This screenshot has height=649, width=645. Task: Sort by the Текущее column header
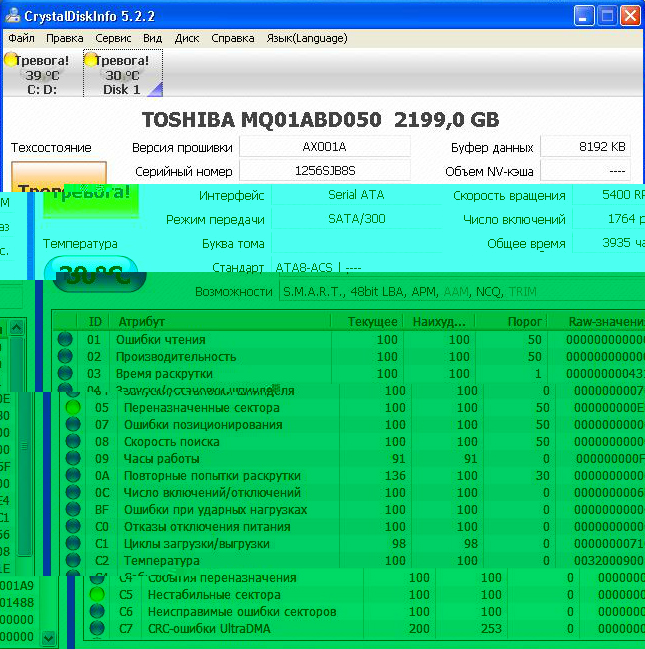(x=367, y=322)
